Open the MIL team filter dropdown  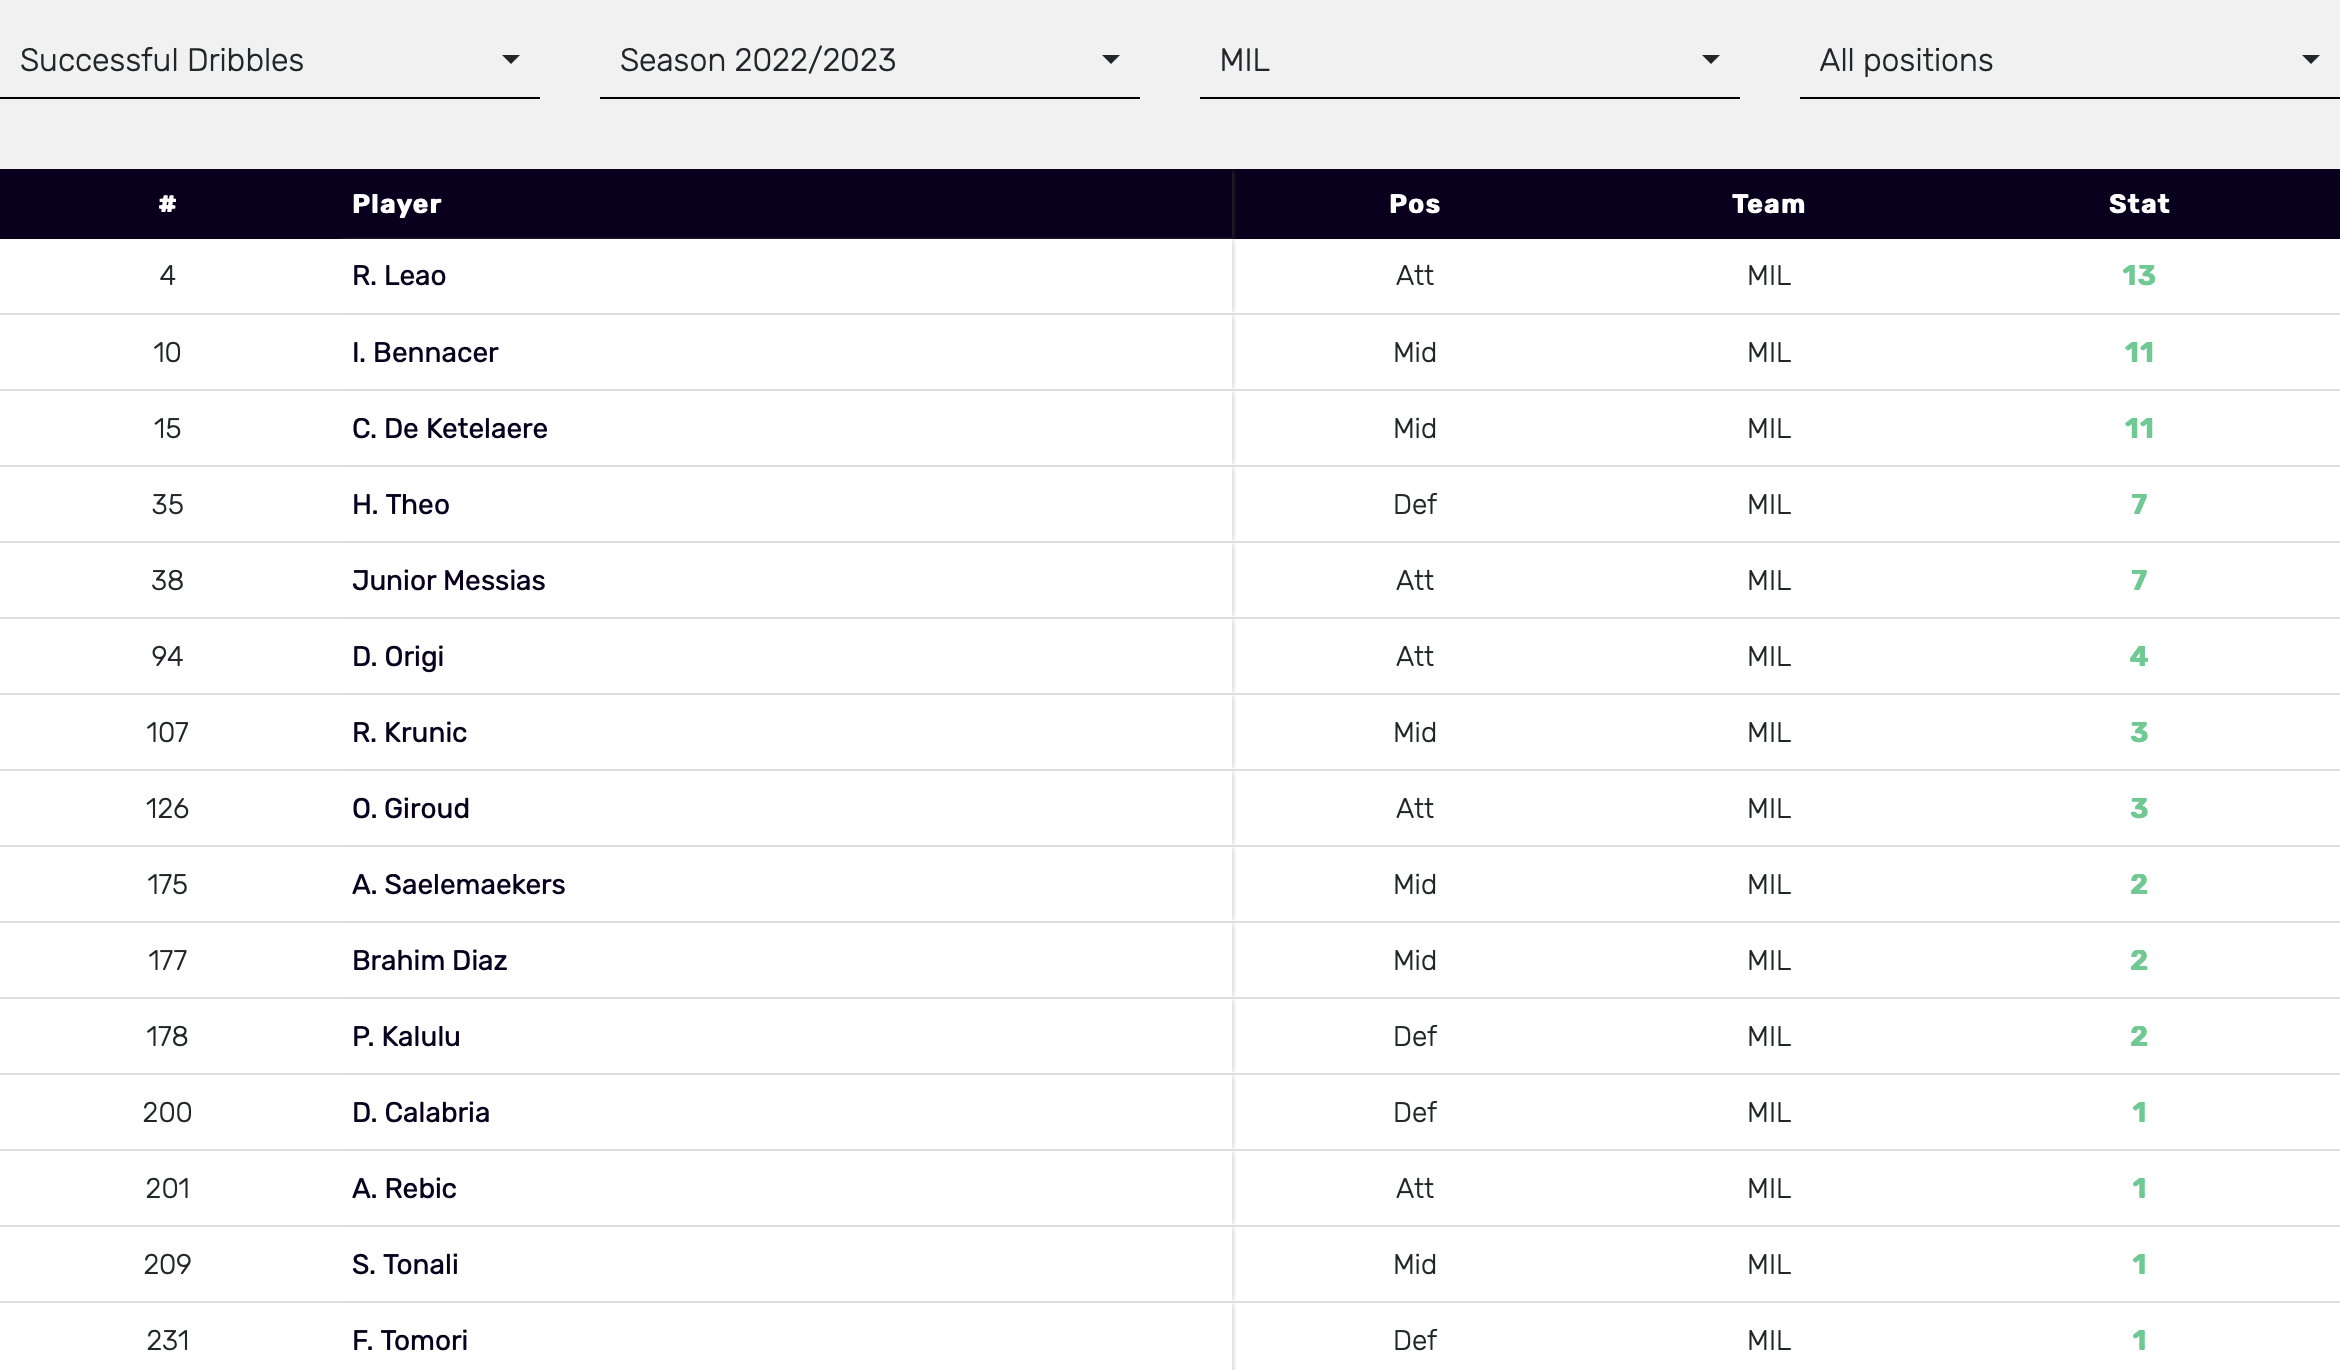coord(1470,60)
